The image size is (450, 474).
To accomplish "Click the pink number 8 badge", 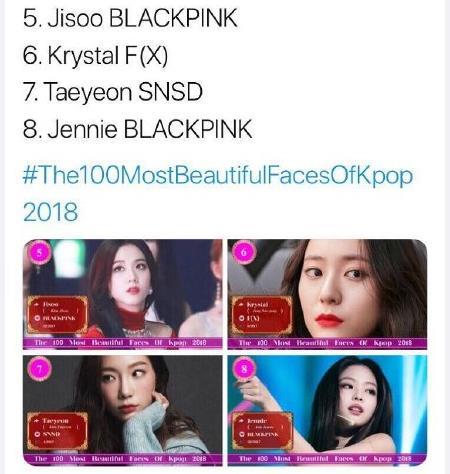I will pos(244,369).
